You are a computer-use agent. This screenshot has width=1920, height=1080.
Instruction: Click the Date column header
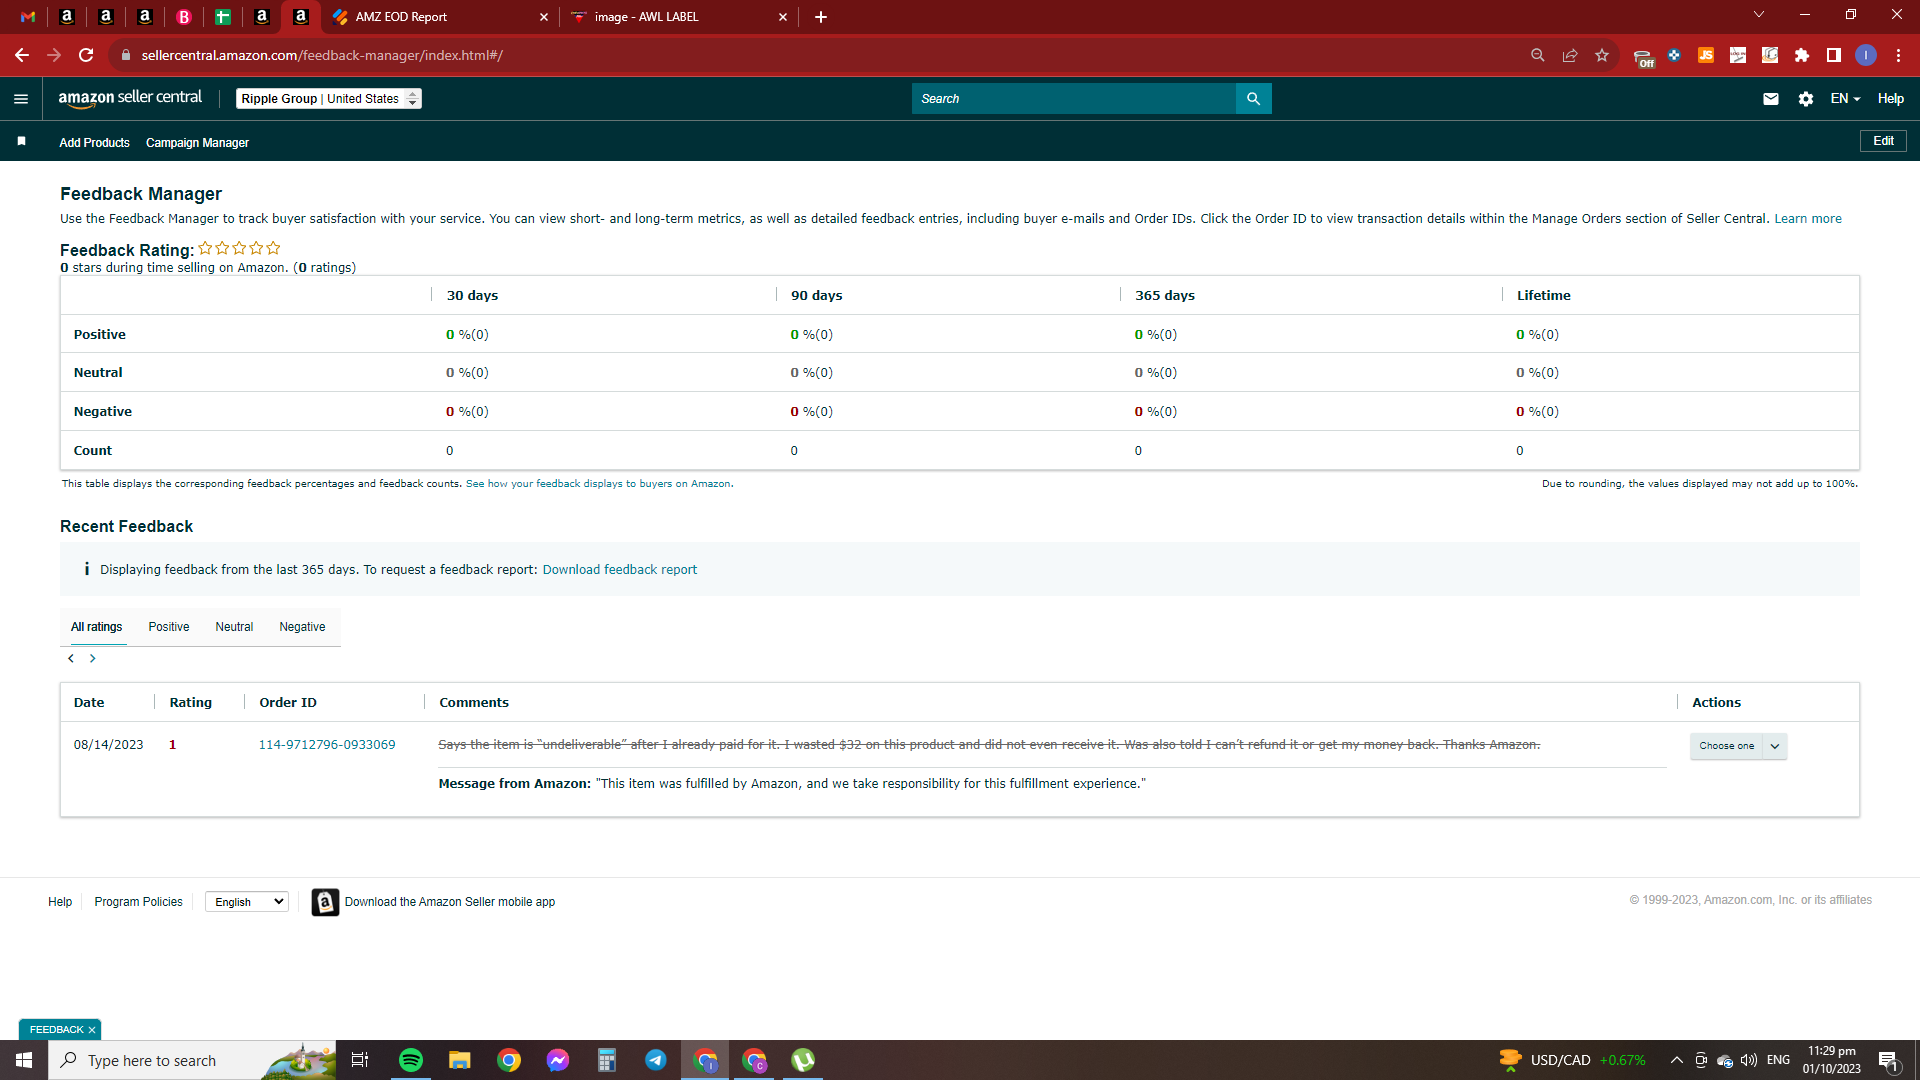89,703
